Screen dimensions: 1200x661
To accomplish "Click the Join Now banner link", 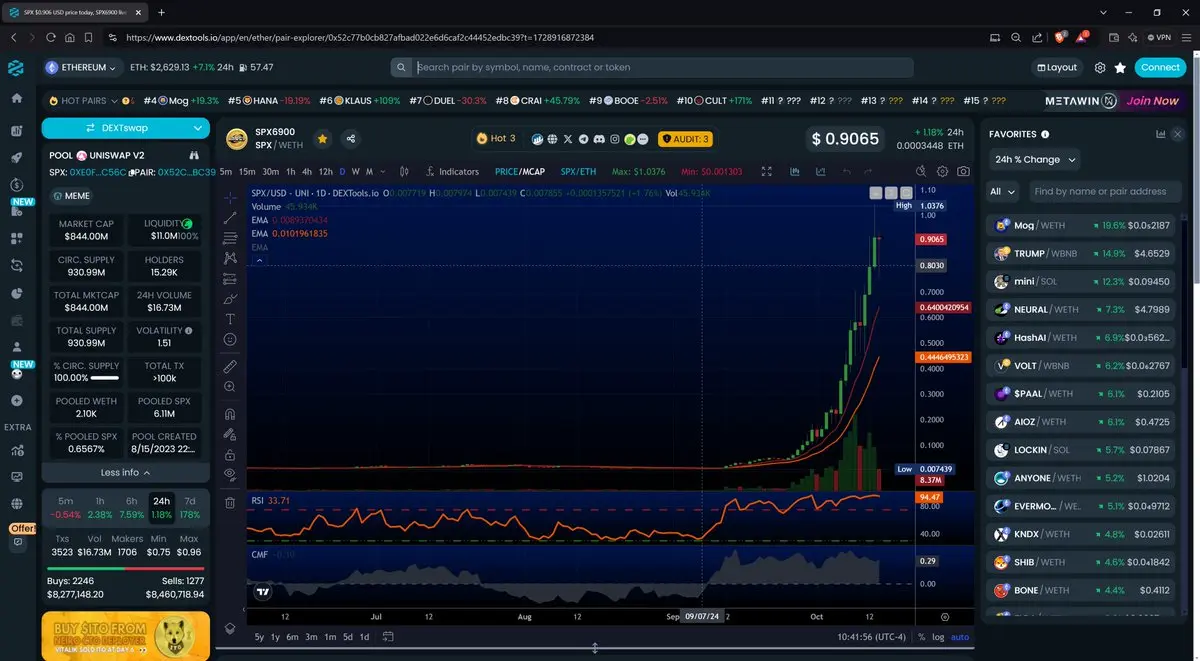I will 1152,101.
